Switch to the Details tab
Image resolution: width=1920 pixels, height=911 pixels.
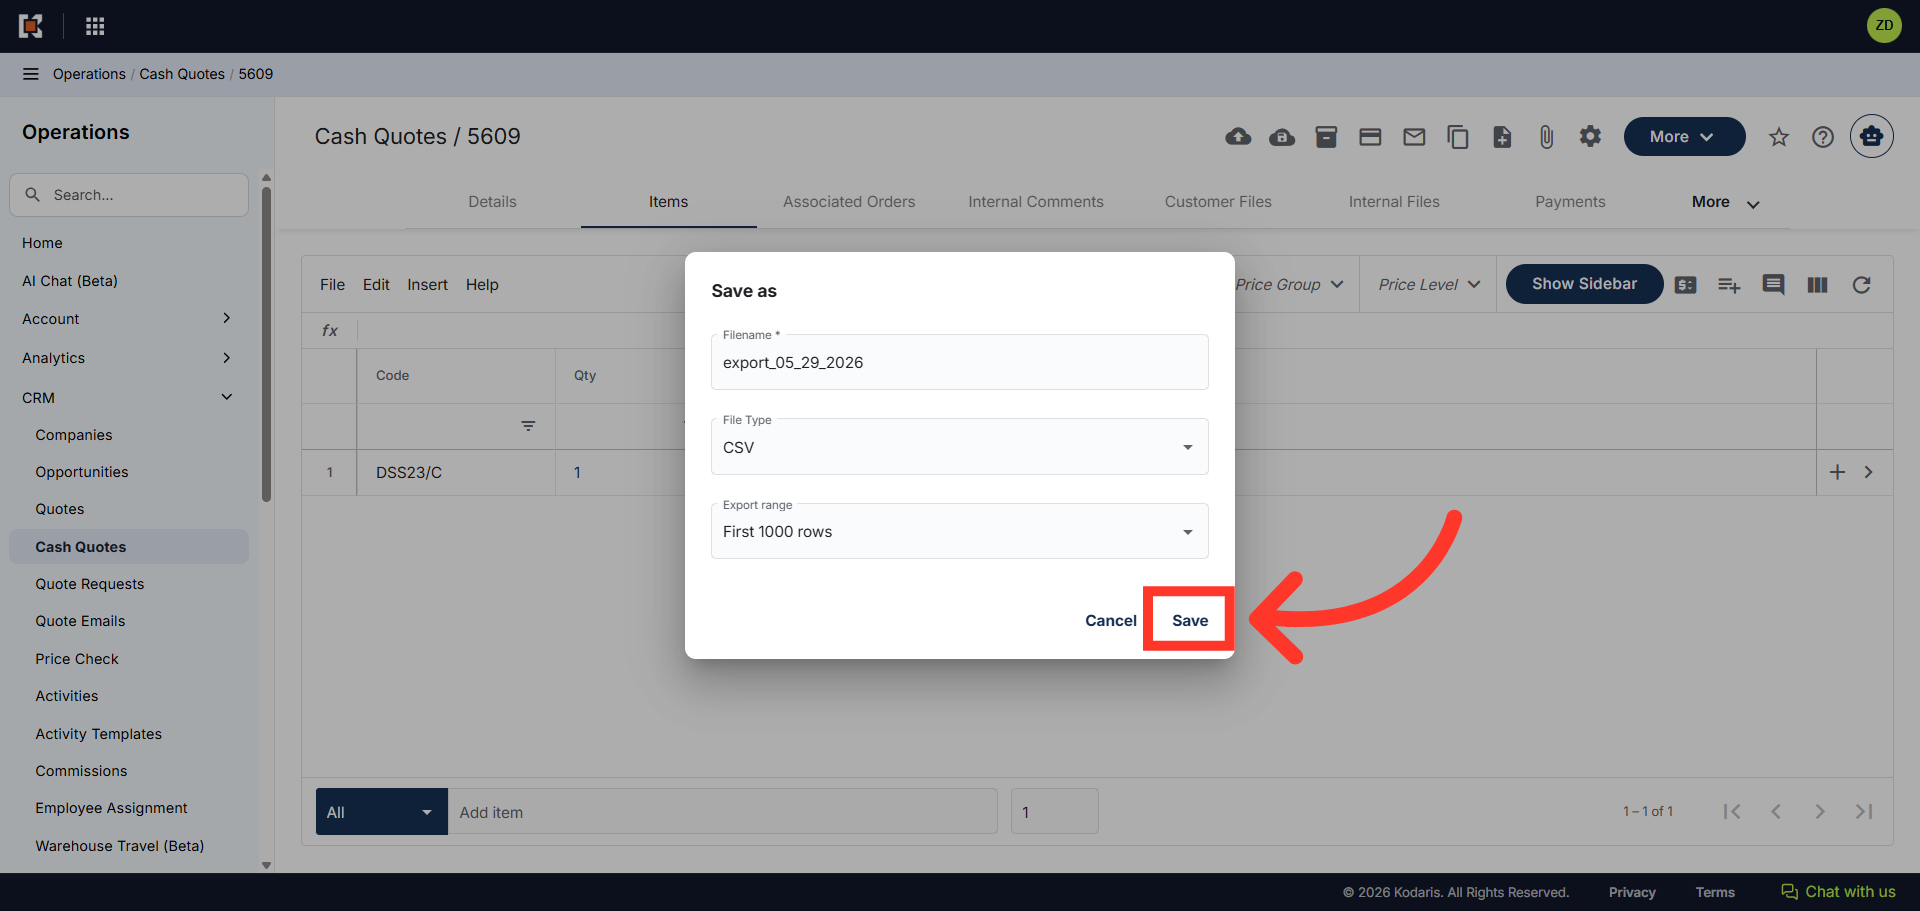coord(493,202)
